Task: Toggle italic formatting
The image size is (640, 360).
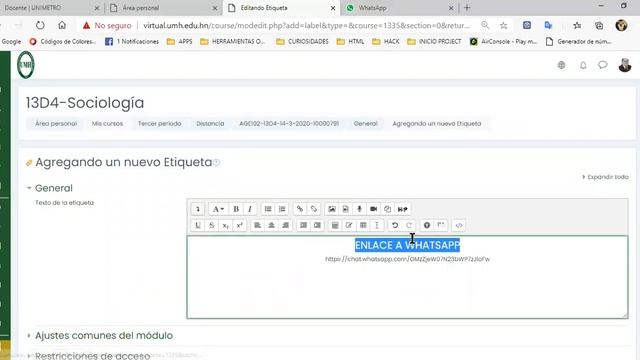Action: 250,209
